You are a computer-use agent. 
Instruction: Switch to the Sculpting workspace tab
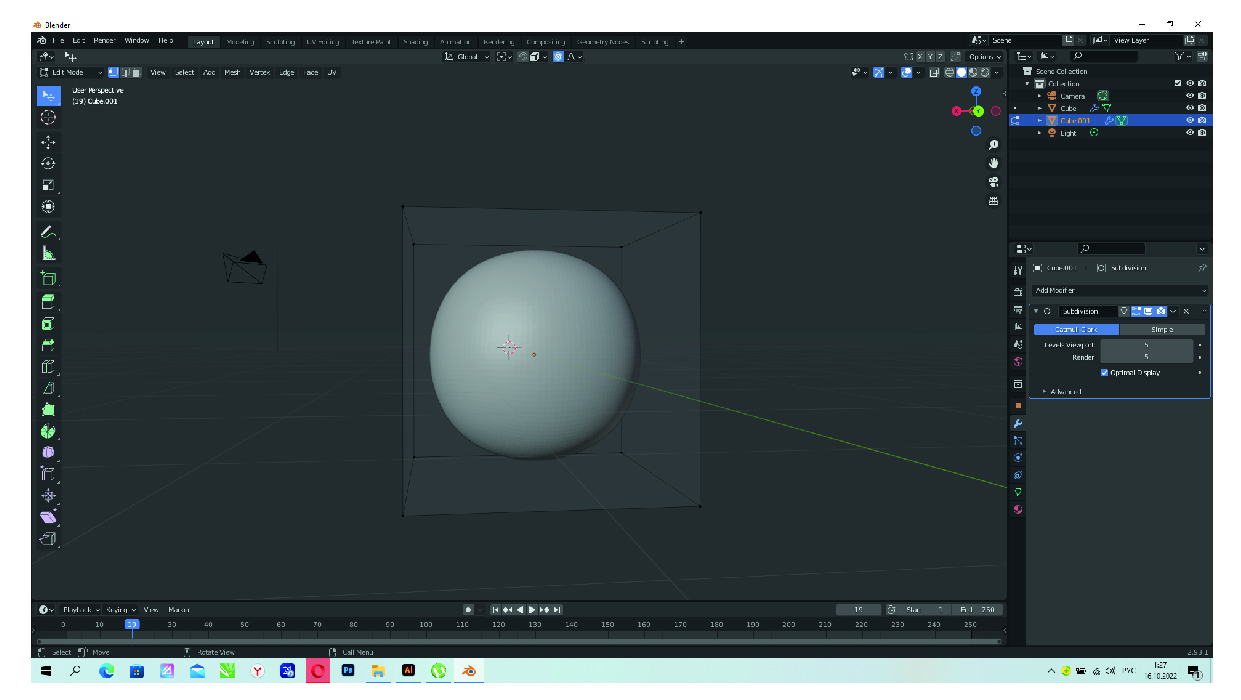click(280, 41)
